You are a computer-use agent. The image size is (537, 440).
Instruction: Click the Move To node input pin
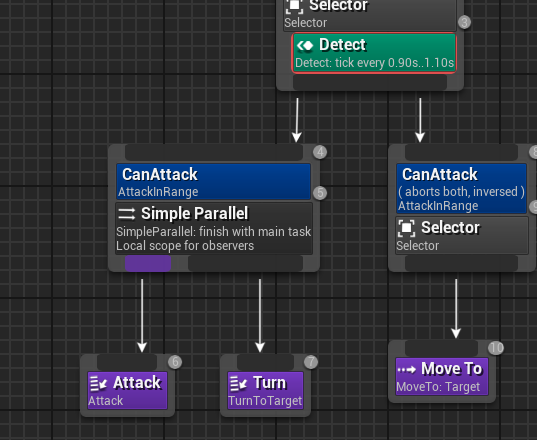(x=441, y=348)
